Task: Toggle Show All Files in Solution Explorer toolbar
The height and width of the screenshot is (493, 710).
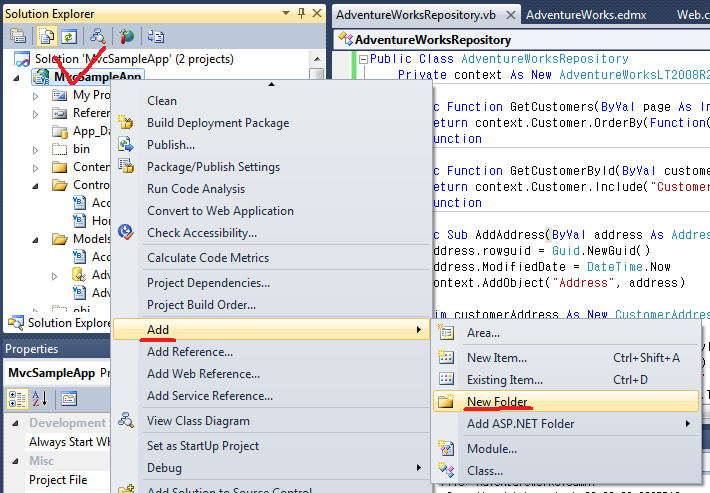Action: (x=46, y=36)
